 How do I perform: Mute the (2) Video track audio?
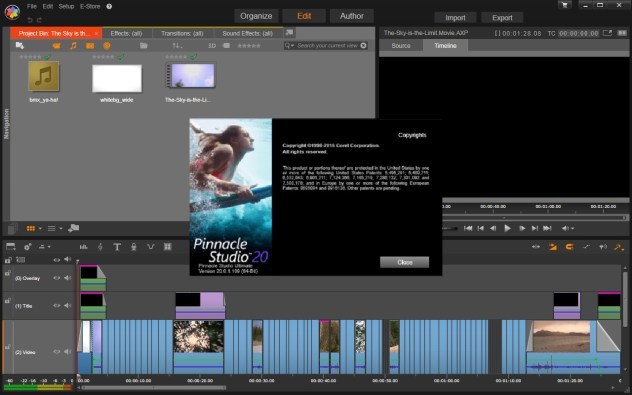point(67,351)
